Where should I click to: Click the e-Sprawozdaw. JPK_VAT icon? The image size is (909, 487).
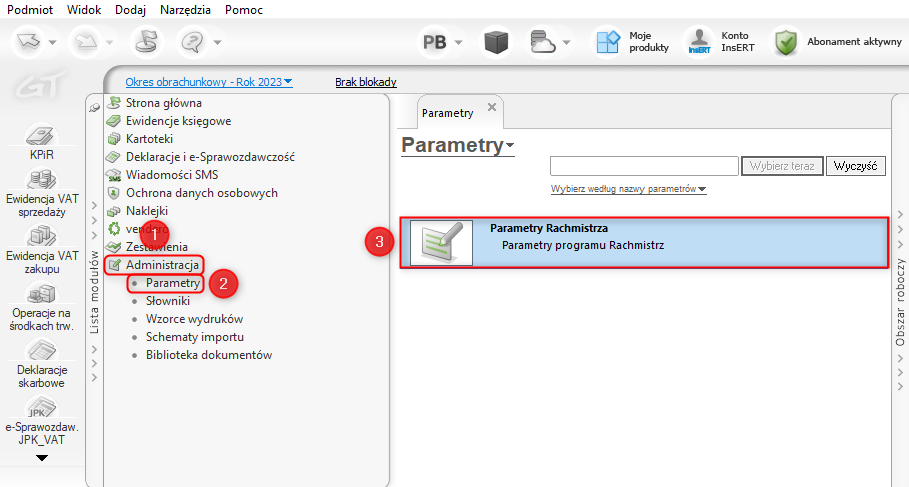pos(42,409)
